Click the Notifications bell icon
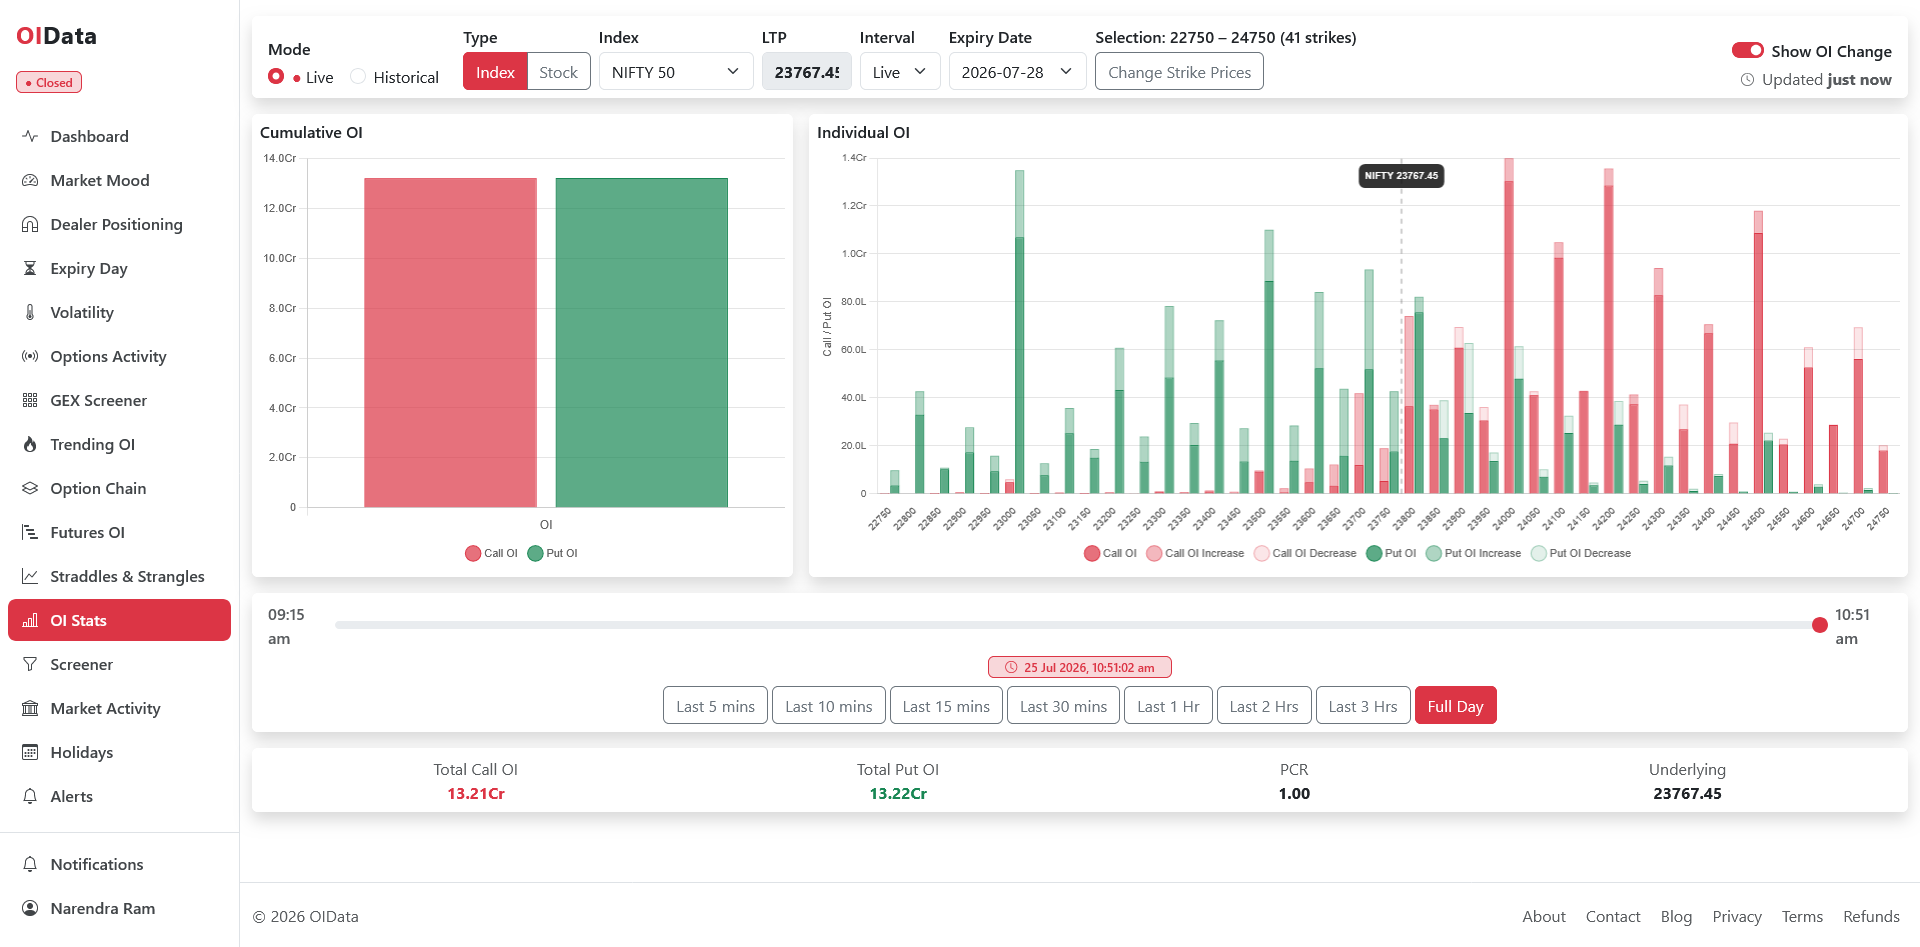Screen dimensions: 1920x947 click(x=30, y=864)
